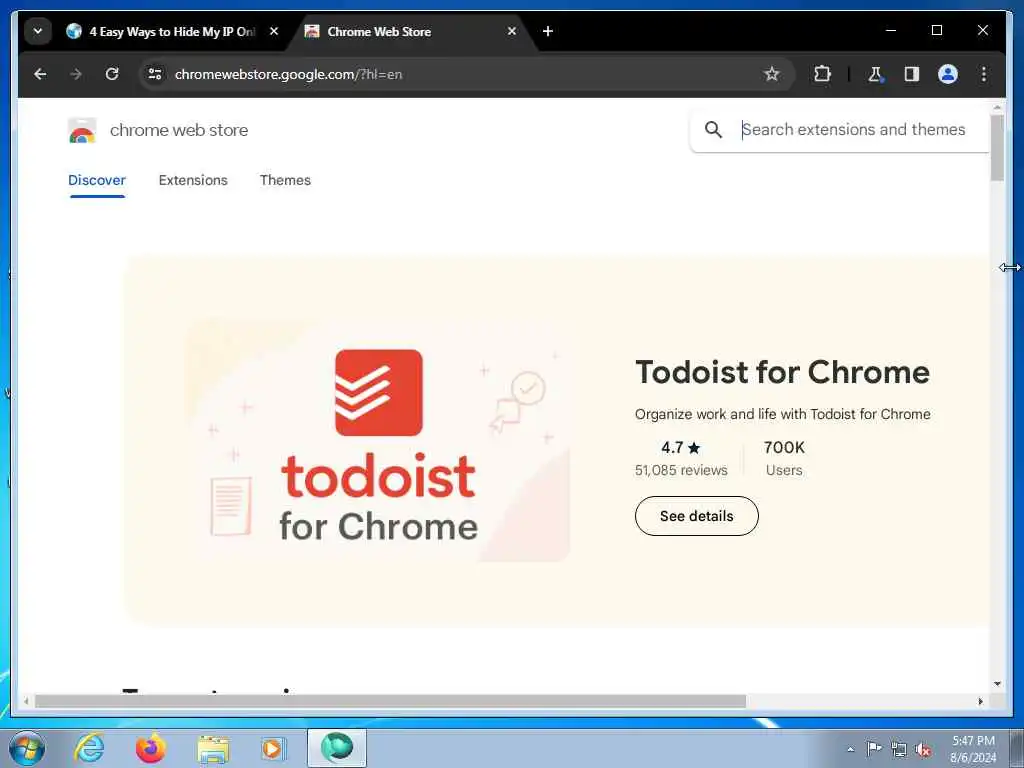The image size is (1024, 768).
Task: Open the Extensions tab
Action: point(193,180)
